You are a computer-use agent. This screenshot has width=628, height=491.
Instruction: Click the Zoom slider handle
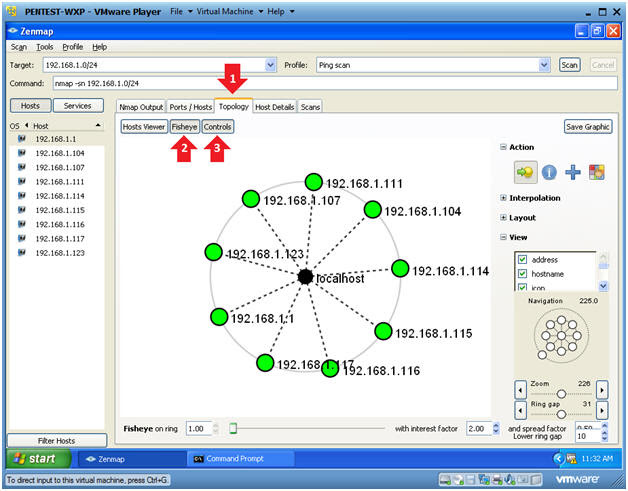coord(561,394)
